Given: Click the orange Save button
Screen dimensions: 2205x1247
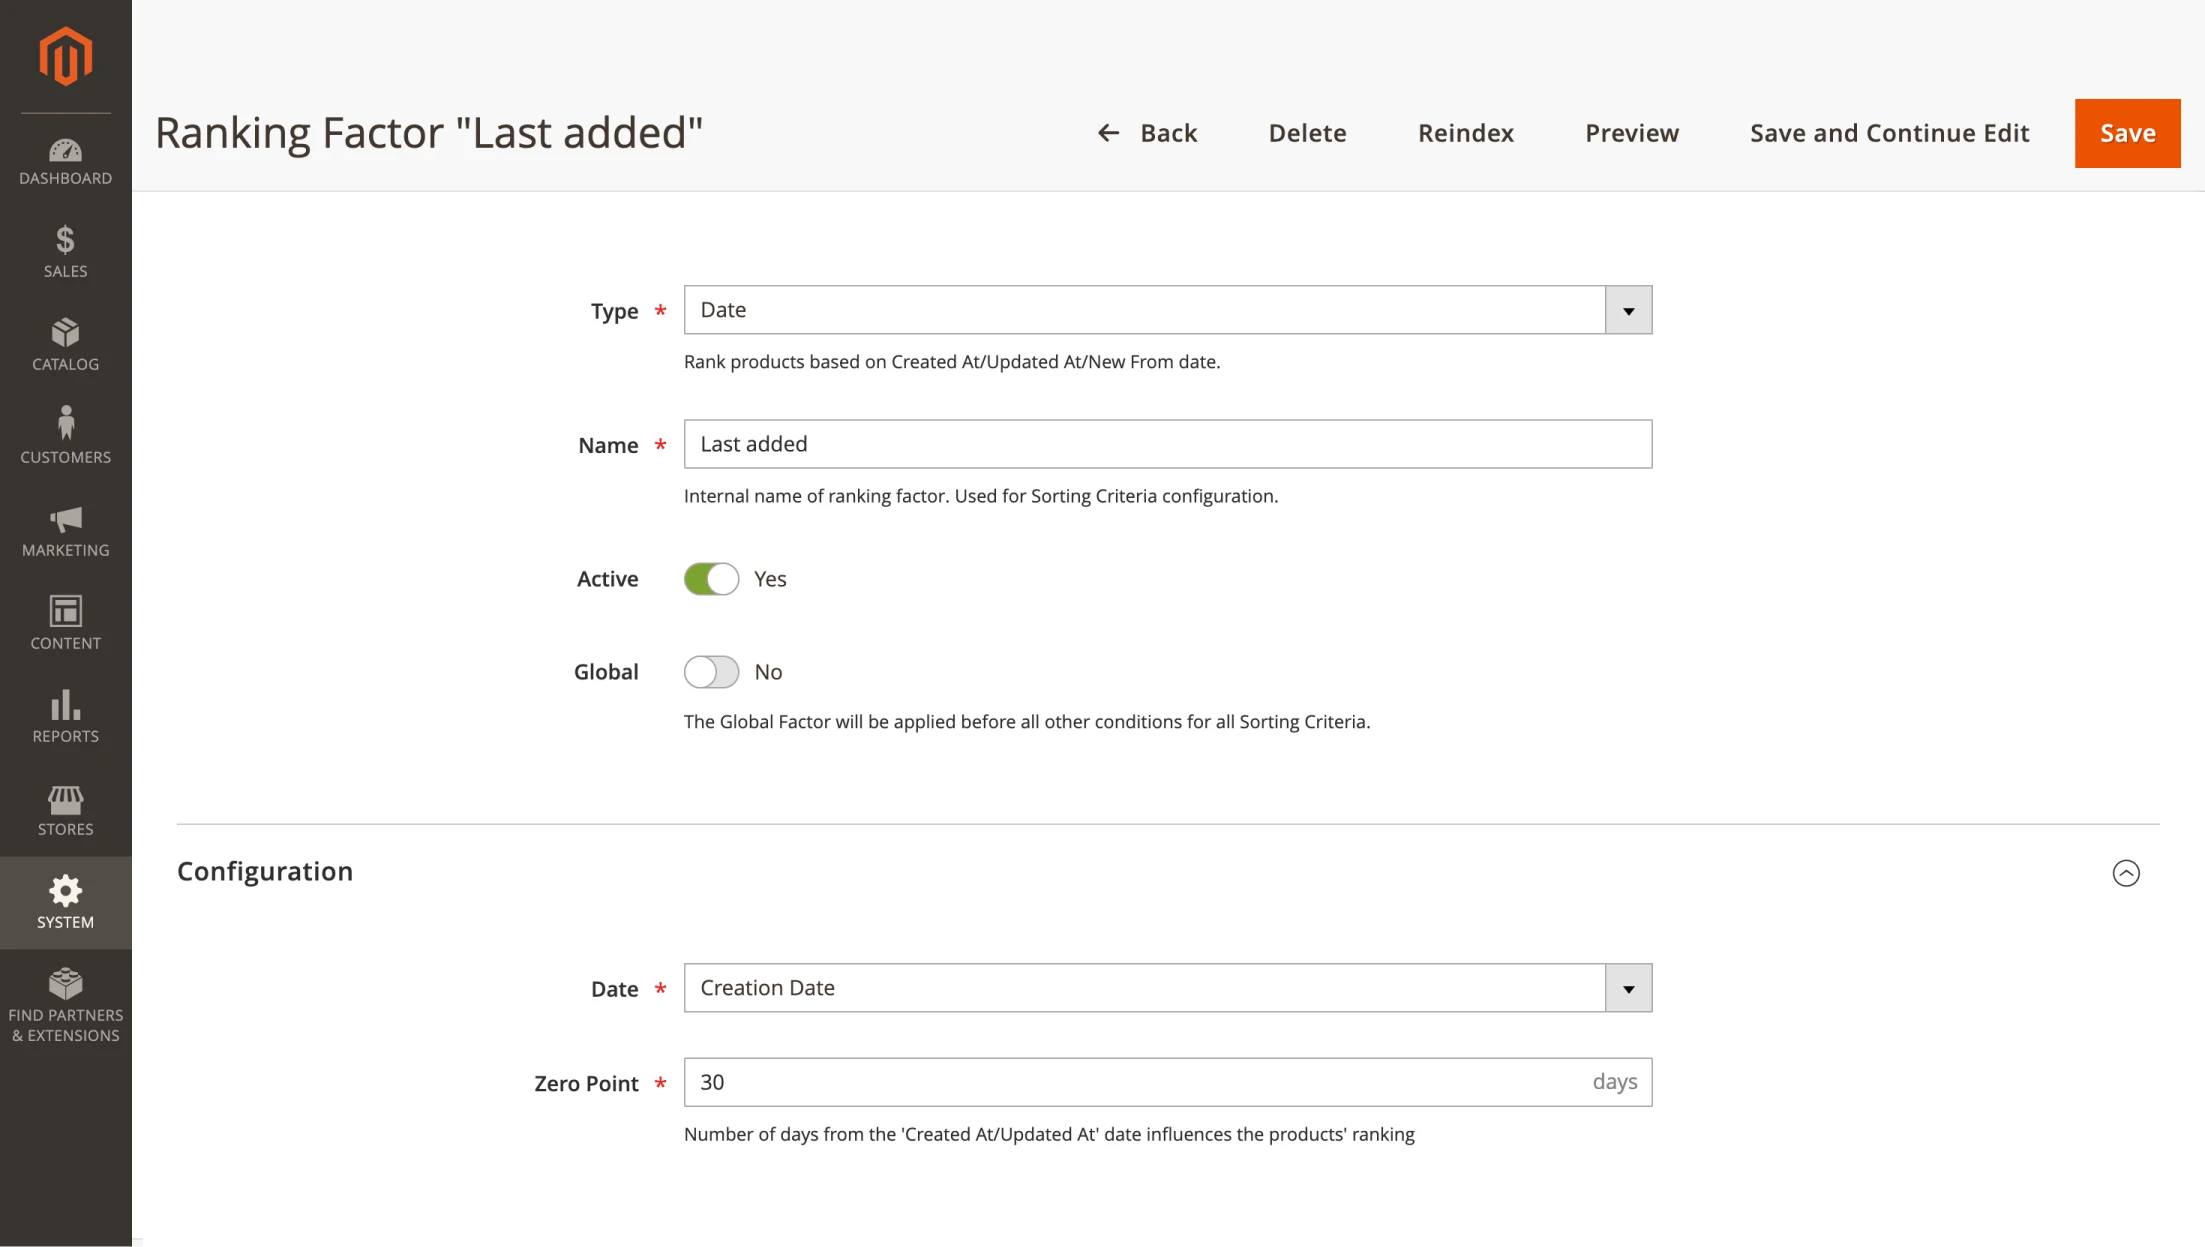Looking at the screenshot, I should pyautogui.click(x=2127, y=133).
